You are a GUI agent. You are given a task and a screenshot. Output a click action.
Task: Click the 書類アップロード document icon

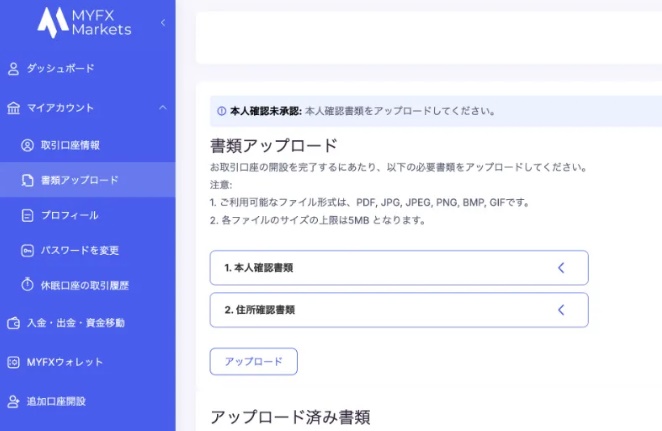point(27,181)
